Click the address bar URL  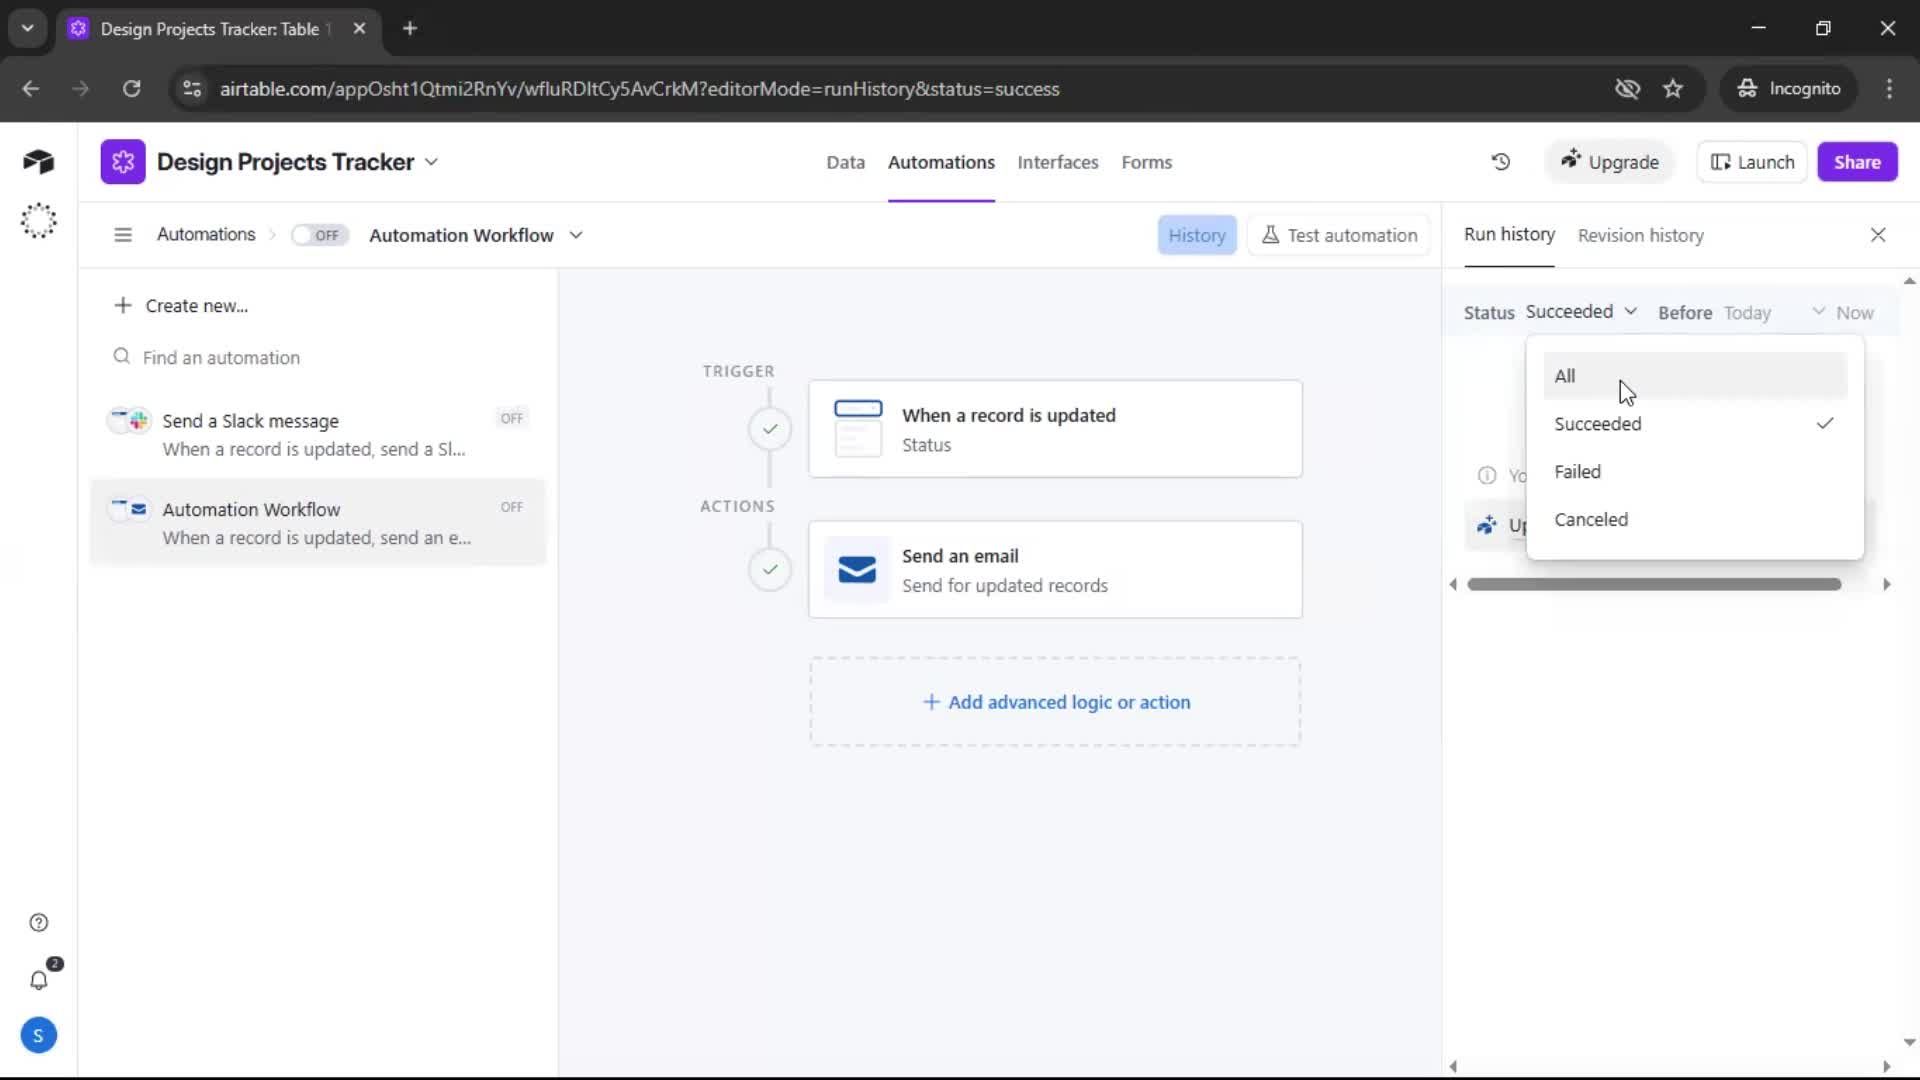[x=639, y=89]
